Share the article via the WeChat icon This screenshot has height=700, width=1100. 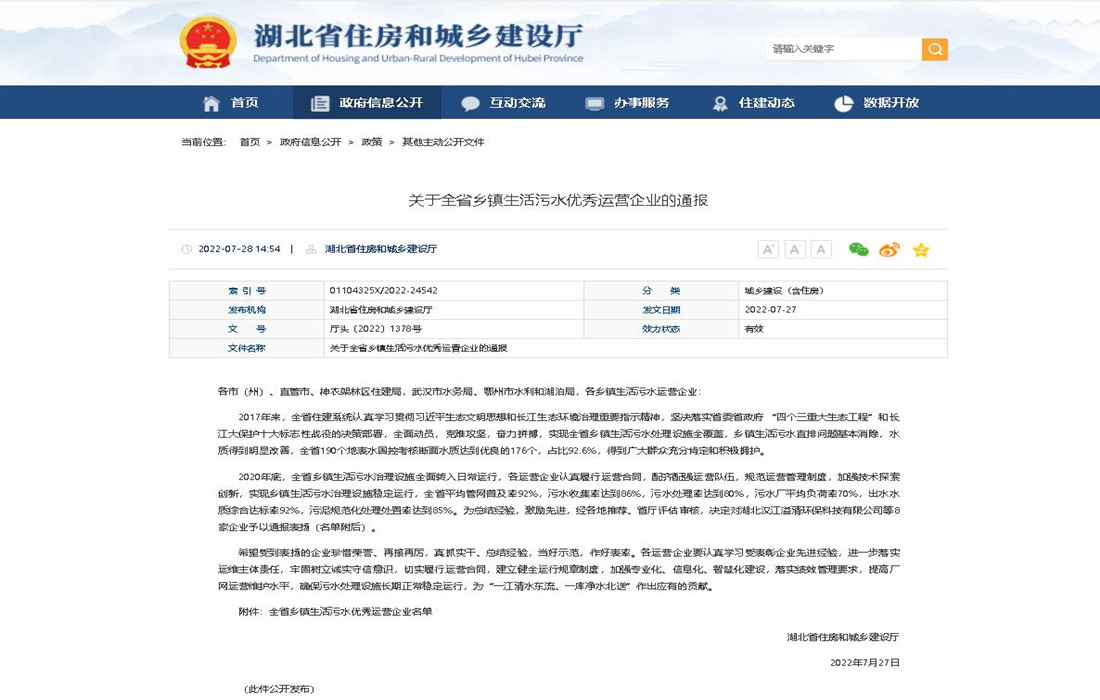(x=858, y=249)
